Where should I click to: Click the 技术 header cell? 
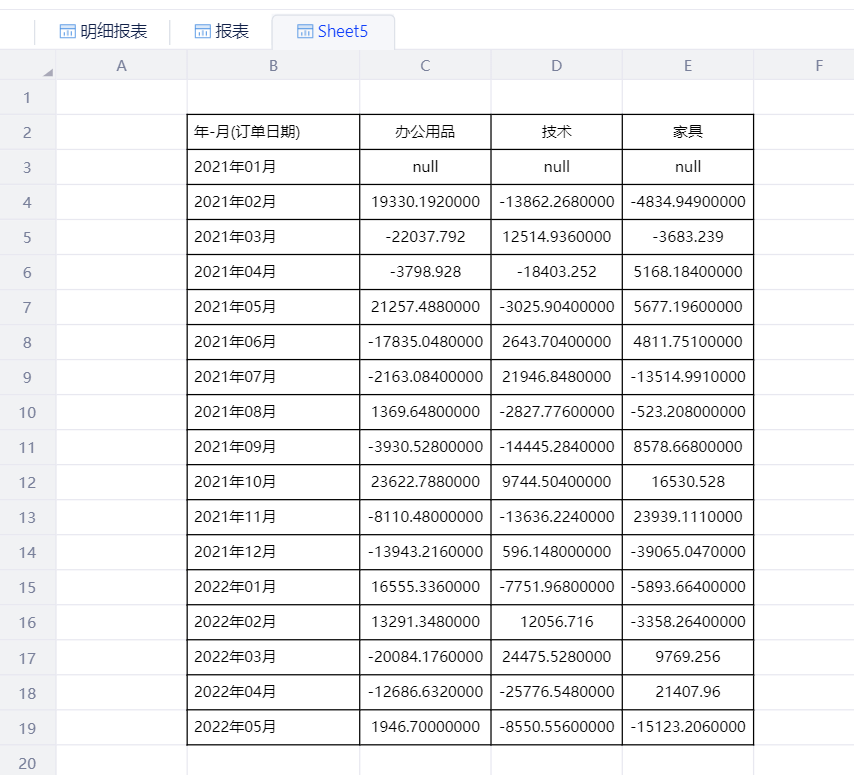pos(557,132)
